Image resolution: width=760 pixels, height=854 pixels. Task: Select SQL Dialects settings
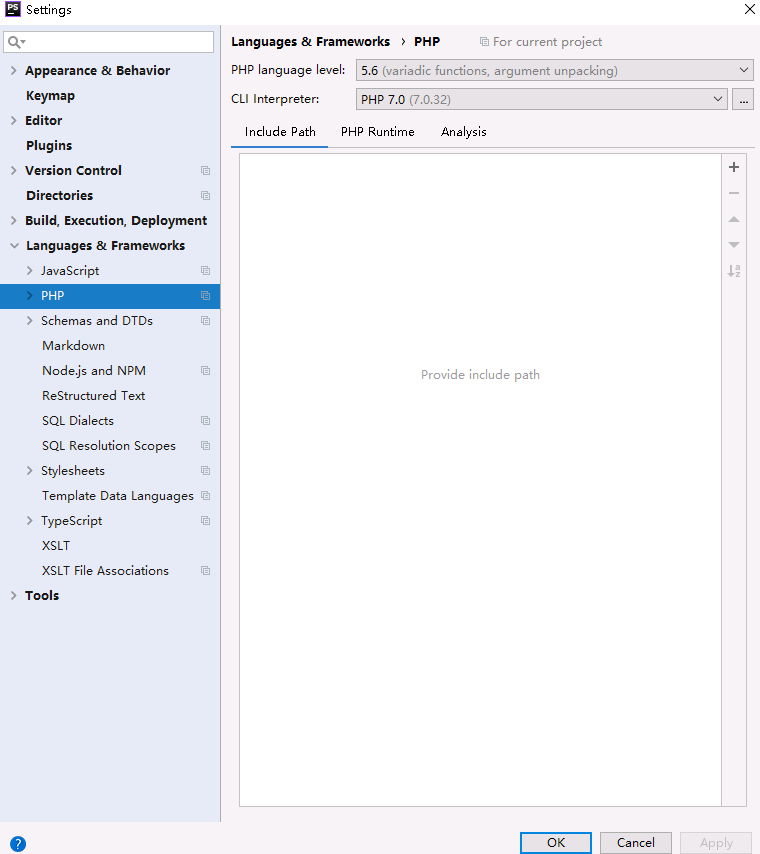pyautogui.click(x=78, y=421)
